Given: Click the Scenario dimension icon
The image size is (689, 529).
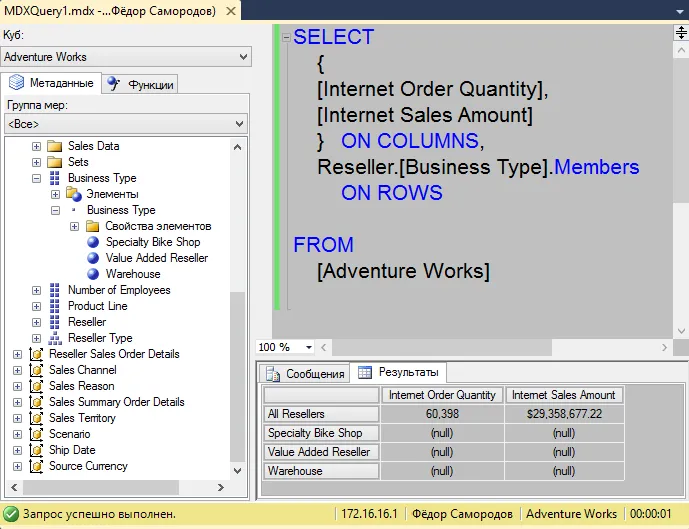Looking at the screenshot, I should click(x=36, y=434).
